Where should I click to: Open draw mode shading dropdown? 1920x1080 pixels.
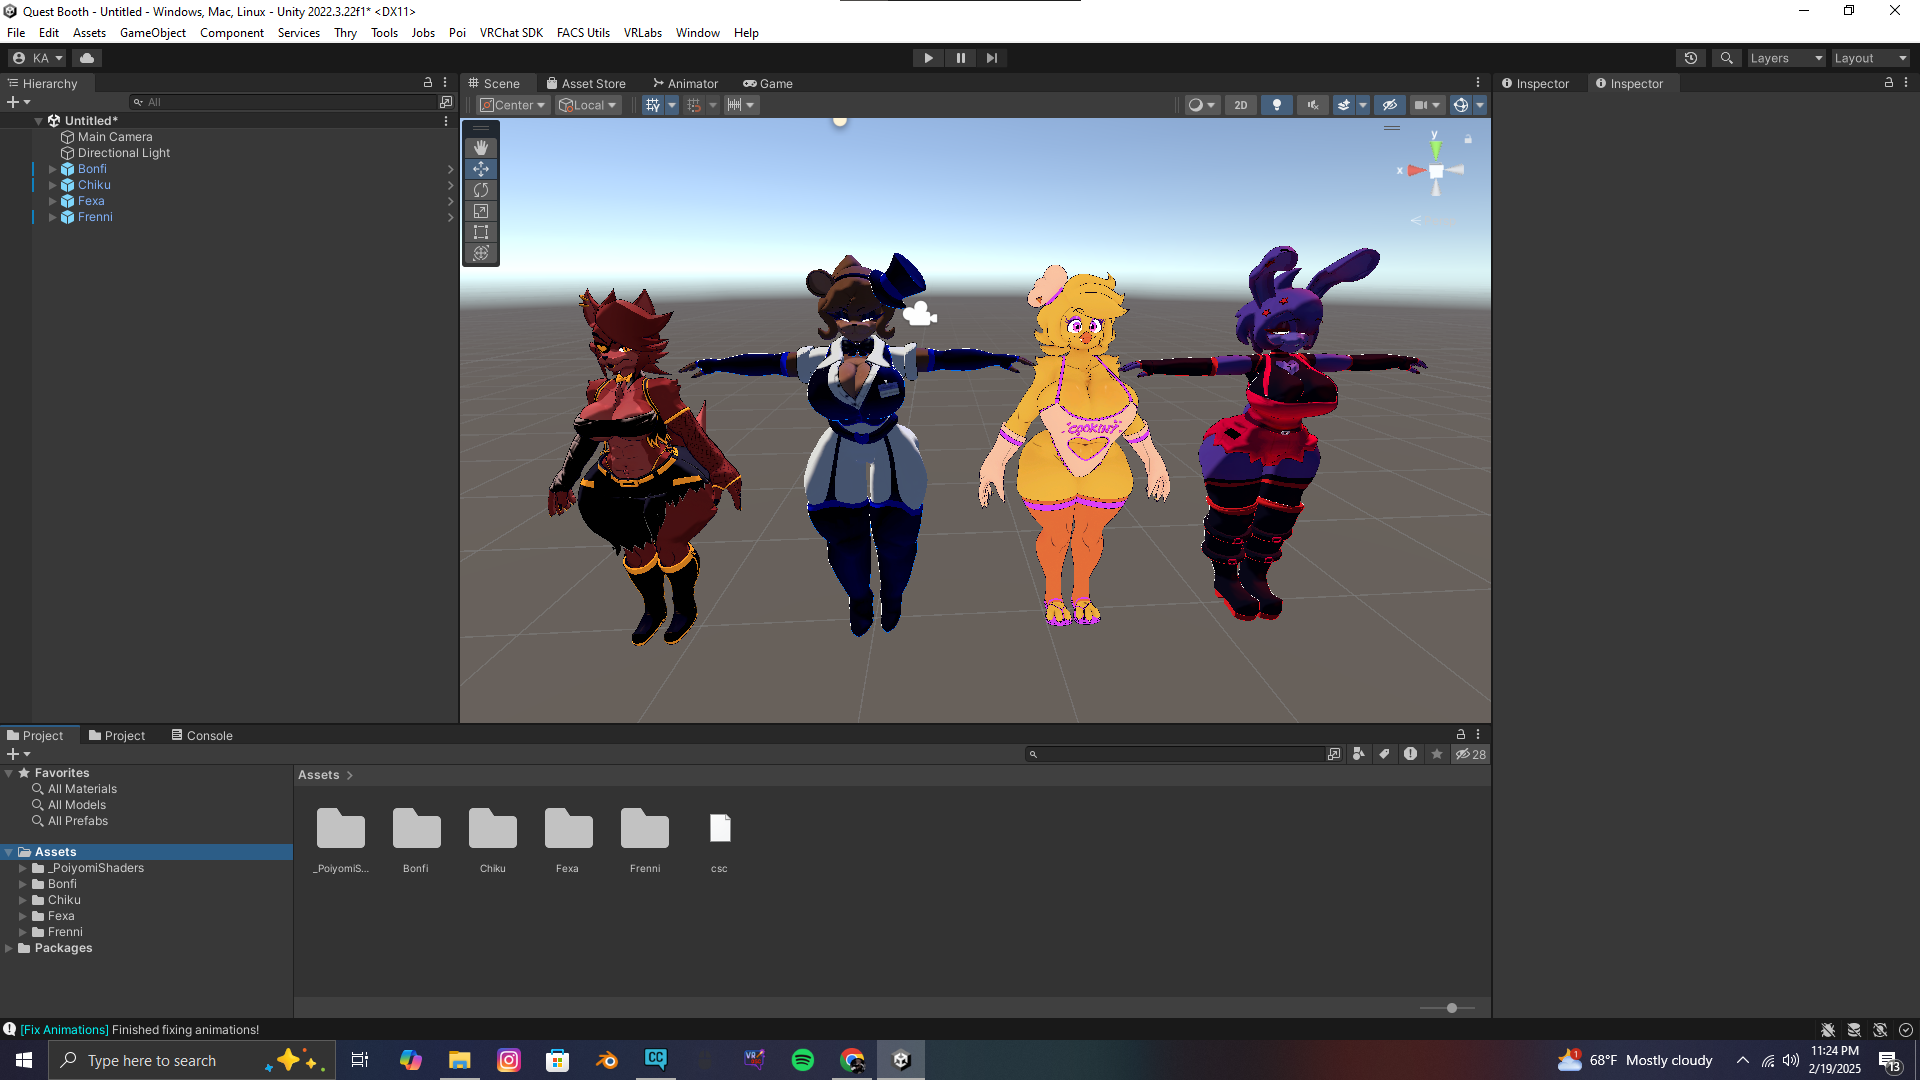1201,105
